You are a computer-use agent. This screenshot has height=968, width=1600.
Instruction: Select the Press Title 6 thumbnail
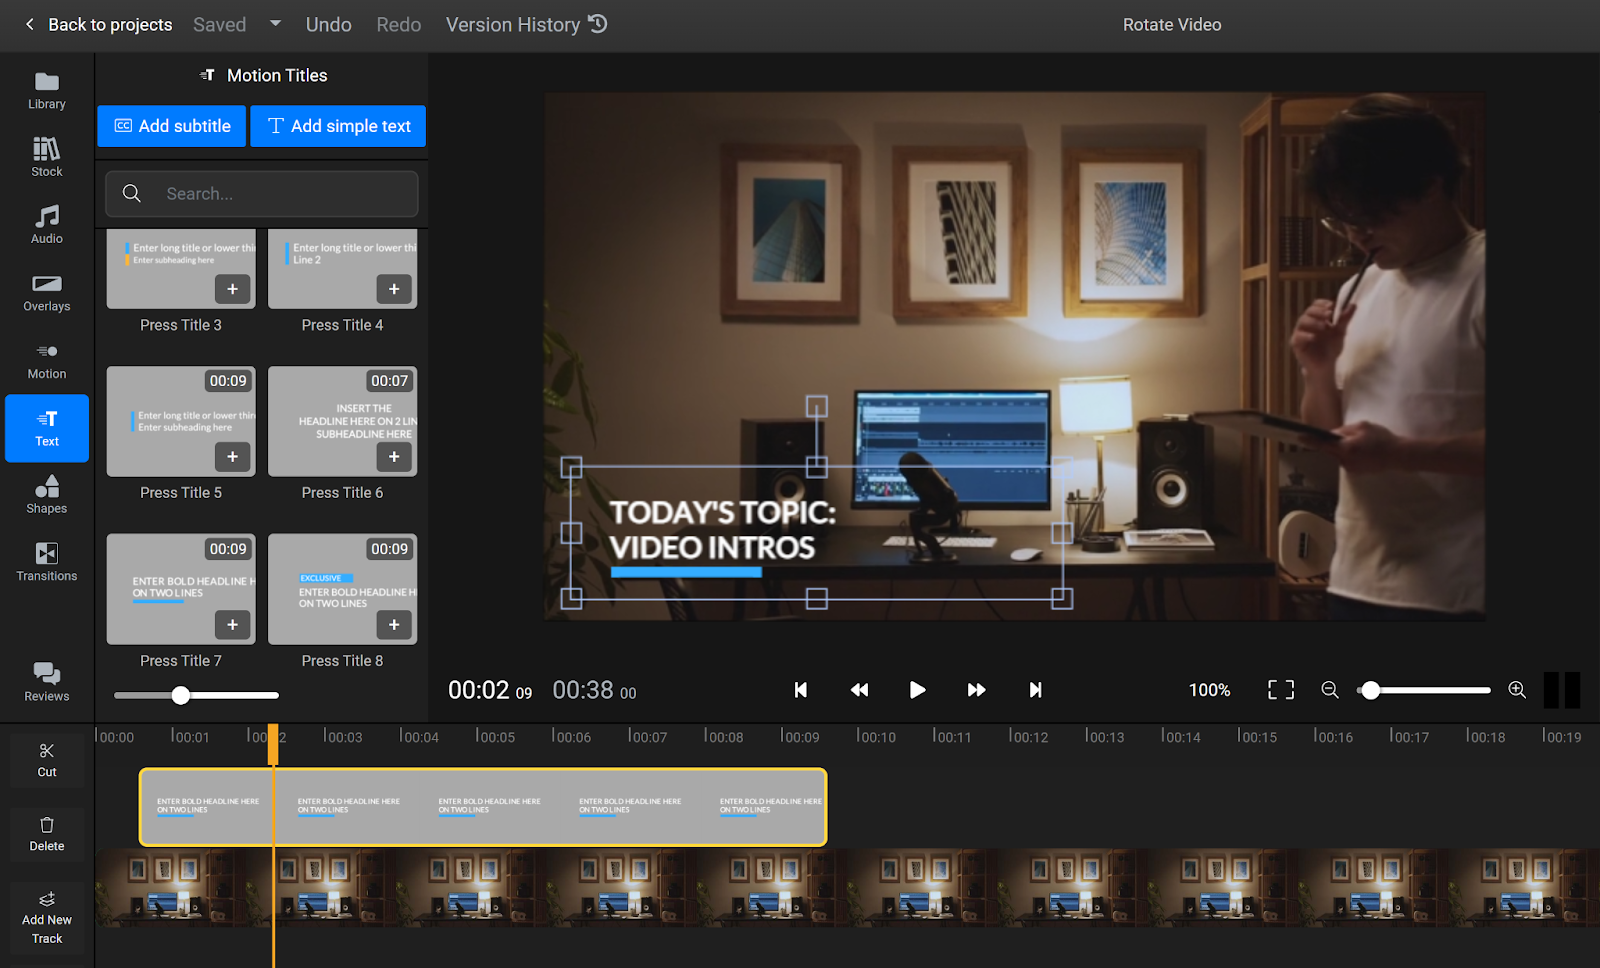[342, 422]
